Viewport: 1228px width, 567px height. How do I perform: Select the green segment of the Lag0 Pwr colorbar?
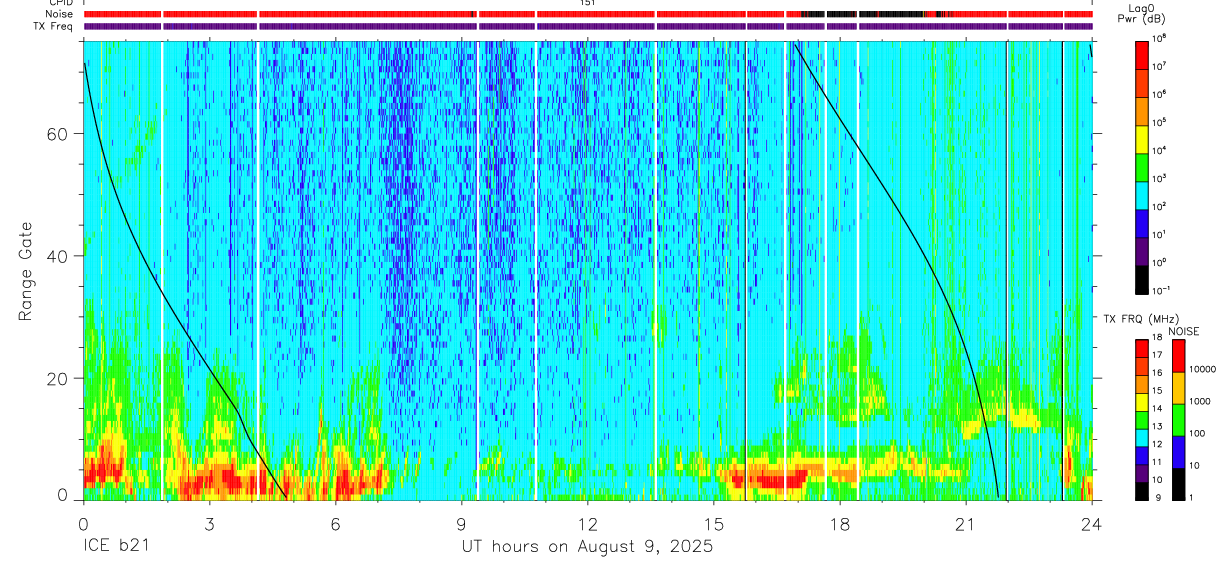pos(1143,166)
